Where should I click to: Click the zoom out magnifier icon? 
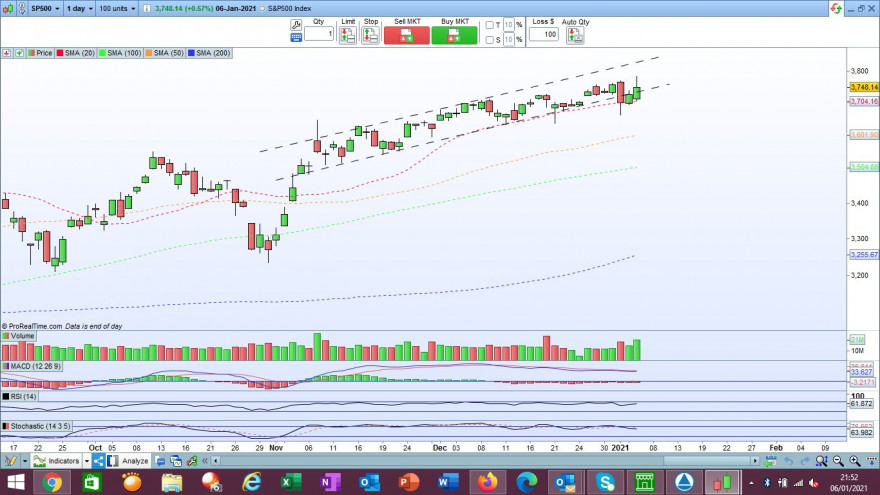tap(838, 461)
